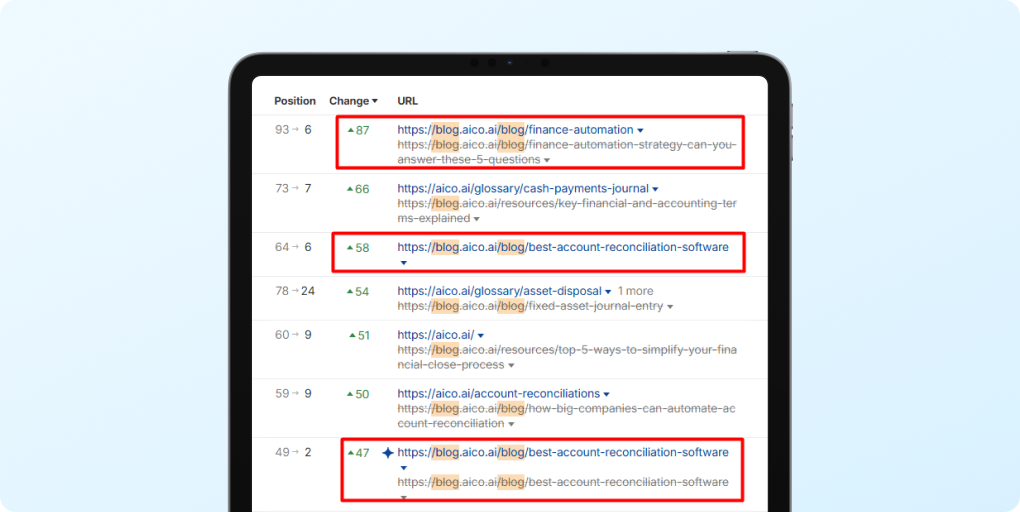Open the best-account-reconciliation-software link in the +58 row
Screen dimensions: 1020x512
click(562, 247)
